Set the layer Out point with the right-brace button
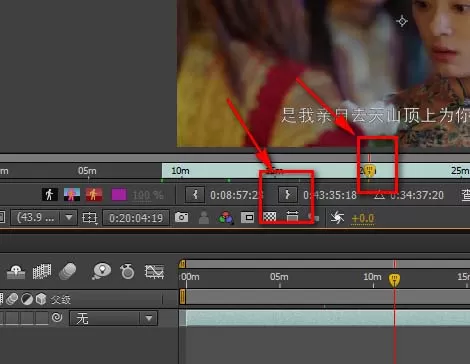This screenshot has width=470, height=364. pos(287,195)
